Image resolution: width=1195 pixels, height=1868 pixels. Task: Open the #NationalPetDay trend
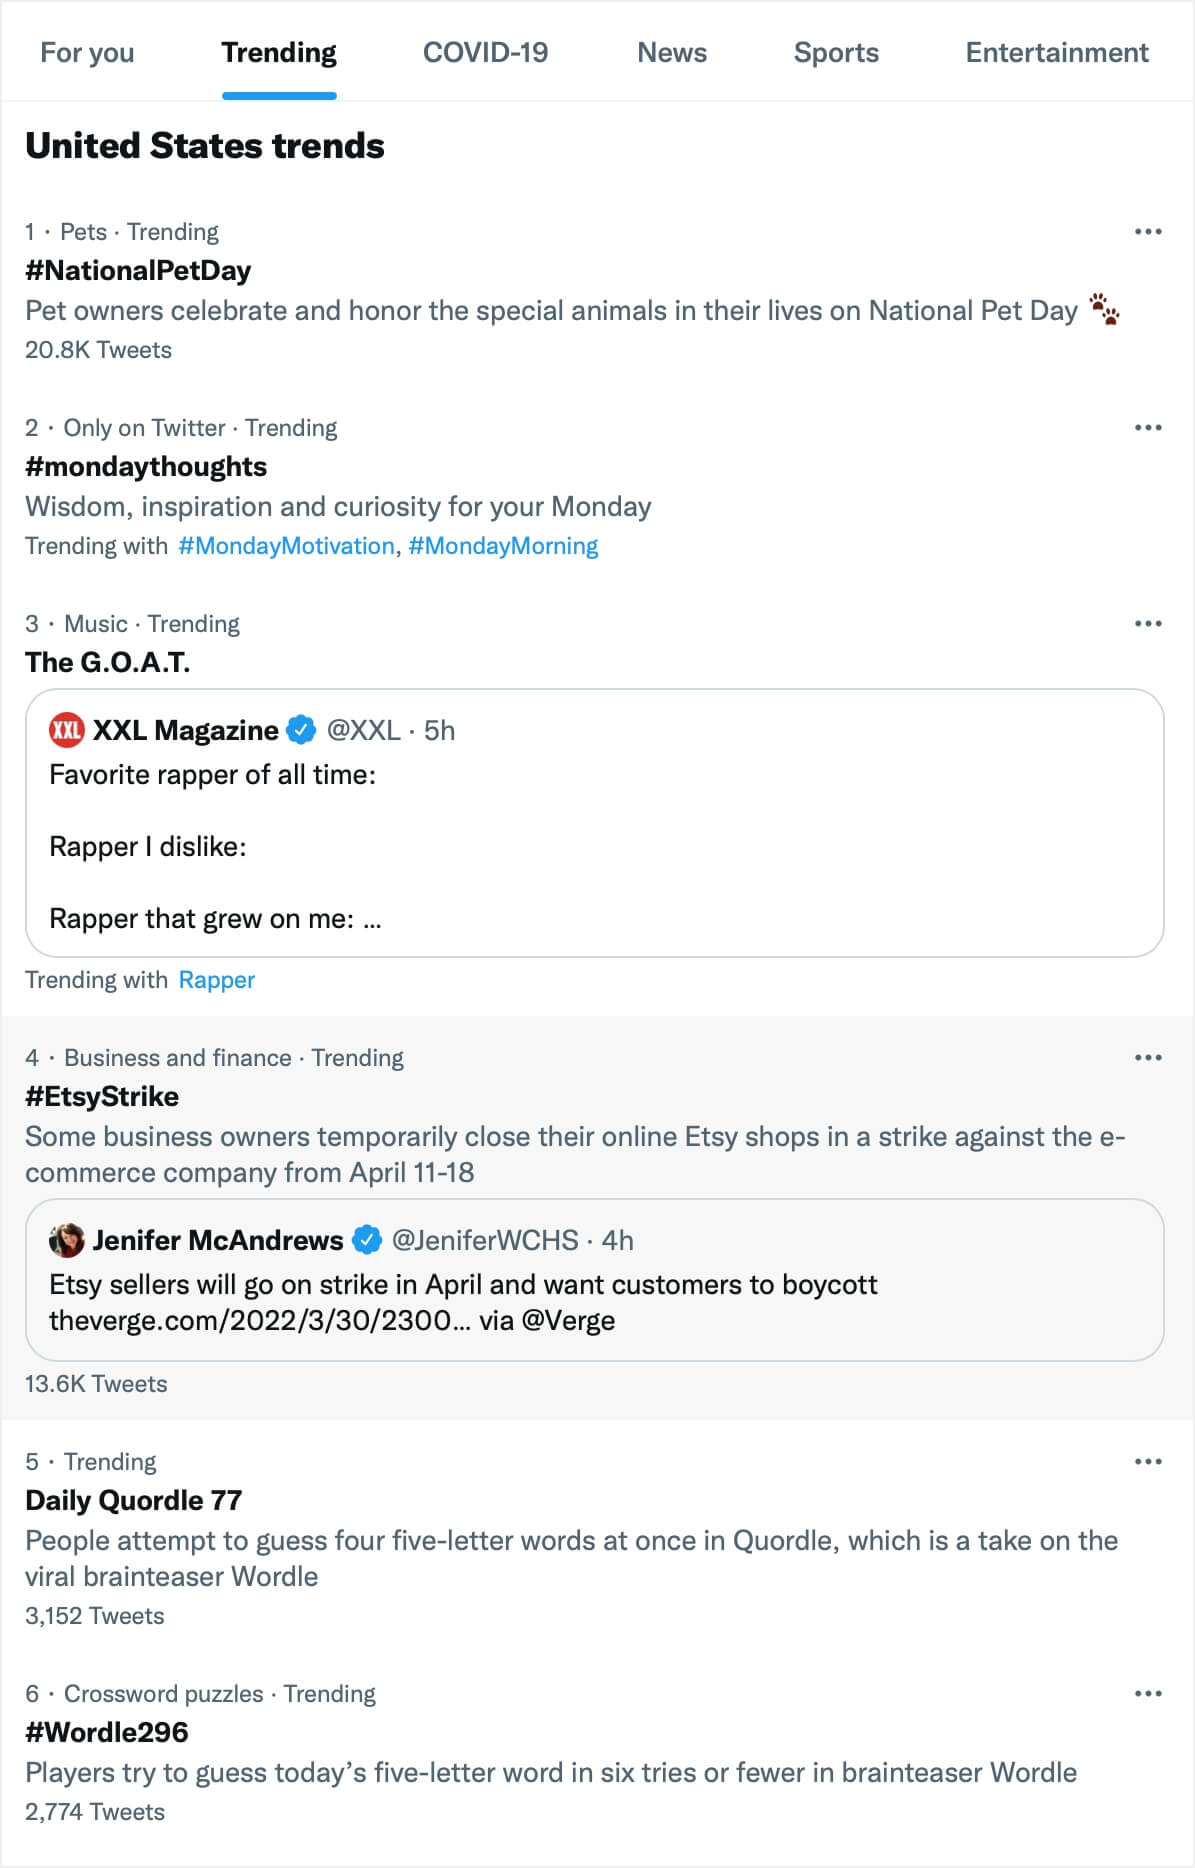138,271
